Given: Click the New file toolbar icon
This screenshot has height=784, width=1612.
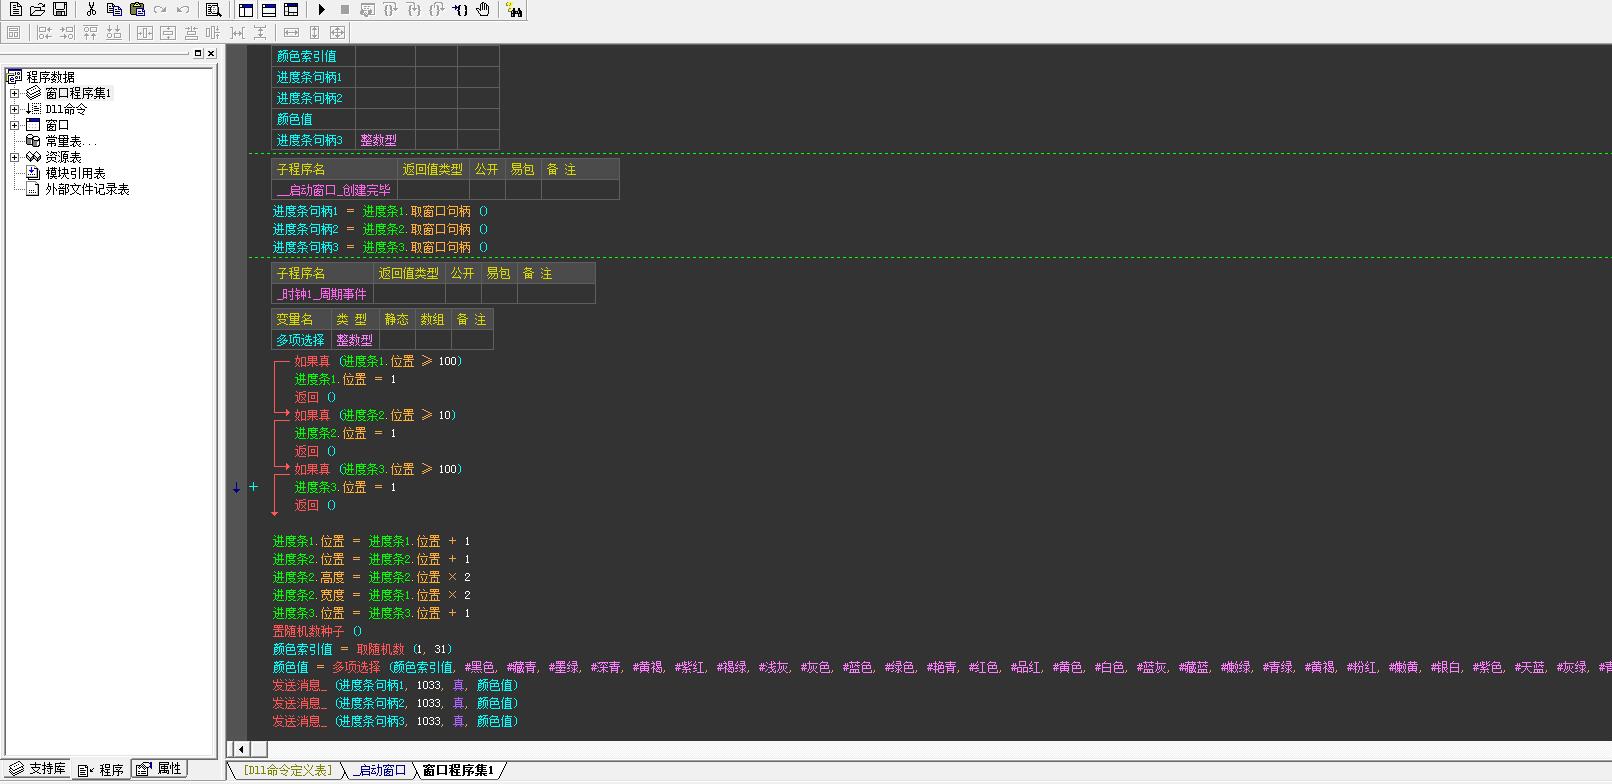Looking at the screenshot, I should pyautogui.click(x=15, y=10).
